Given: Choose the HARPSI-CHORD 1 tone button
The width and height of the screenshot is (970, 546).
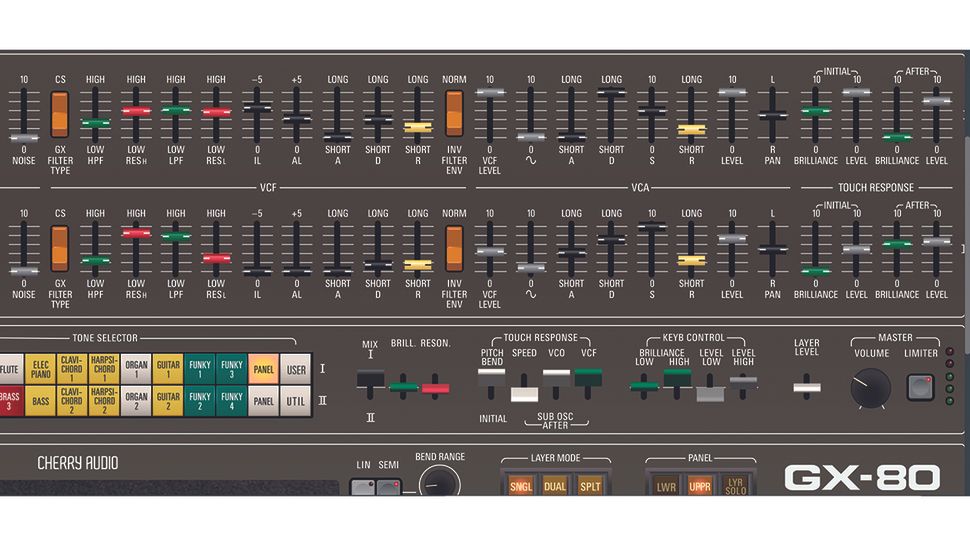Looking at the screenshot, I should (104, 369).
